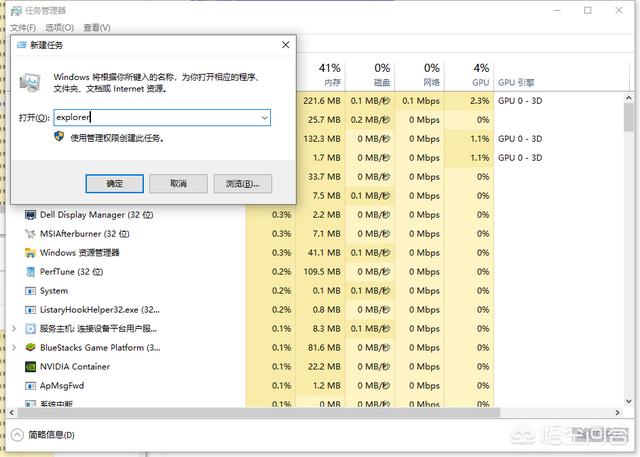Select the MSIAfterburner process icon
The image size is (640, 457).
(x=30, y=234)
